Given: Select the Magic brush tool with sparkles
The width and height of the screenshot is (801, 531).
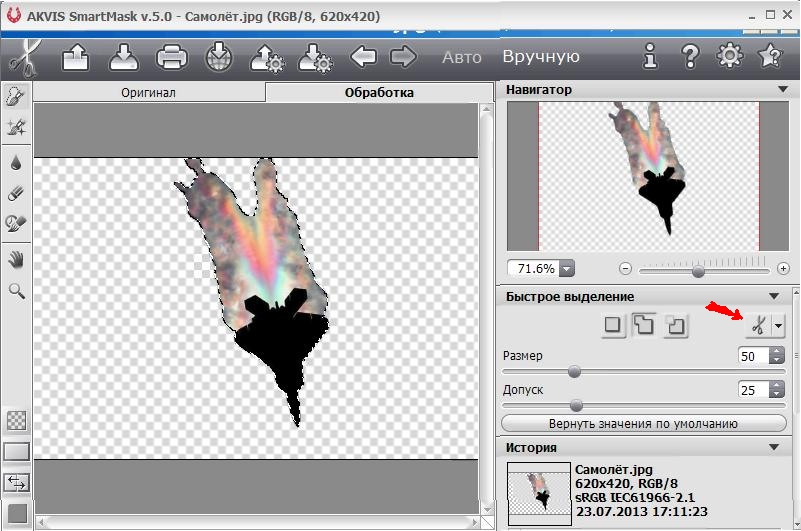Looking at the screenshot, I should (x=16, y=127).
